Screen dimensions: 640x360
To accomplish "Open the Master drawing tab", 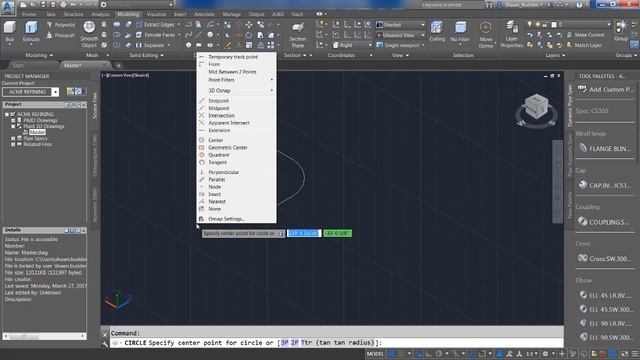I will [x=73, y=65].
